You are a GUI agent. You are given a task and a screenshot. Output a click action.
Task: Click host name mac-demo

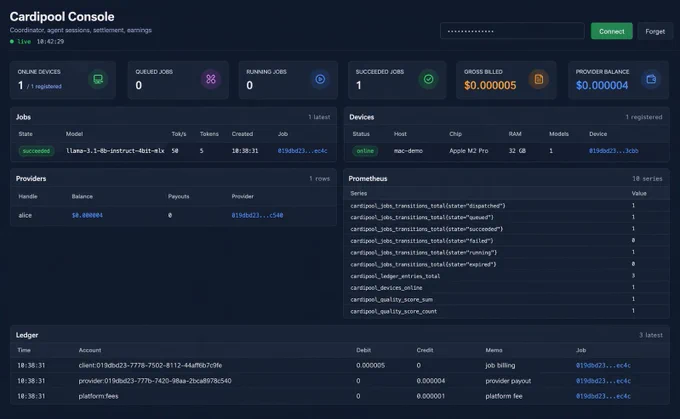click(x=408, y=151)
